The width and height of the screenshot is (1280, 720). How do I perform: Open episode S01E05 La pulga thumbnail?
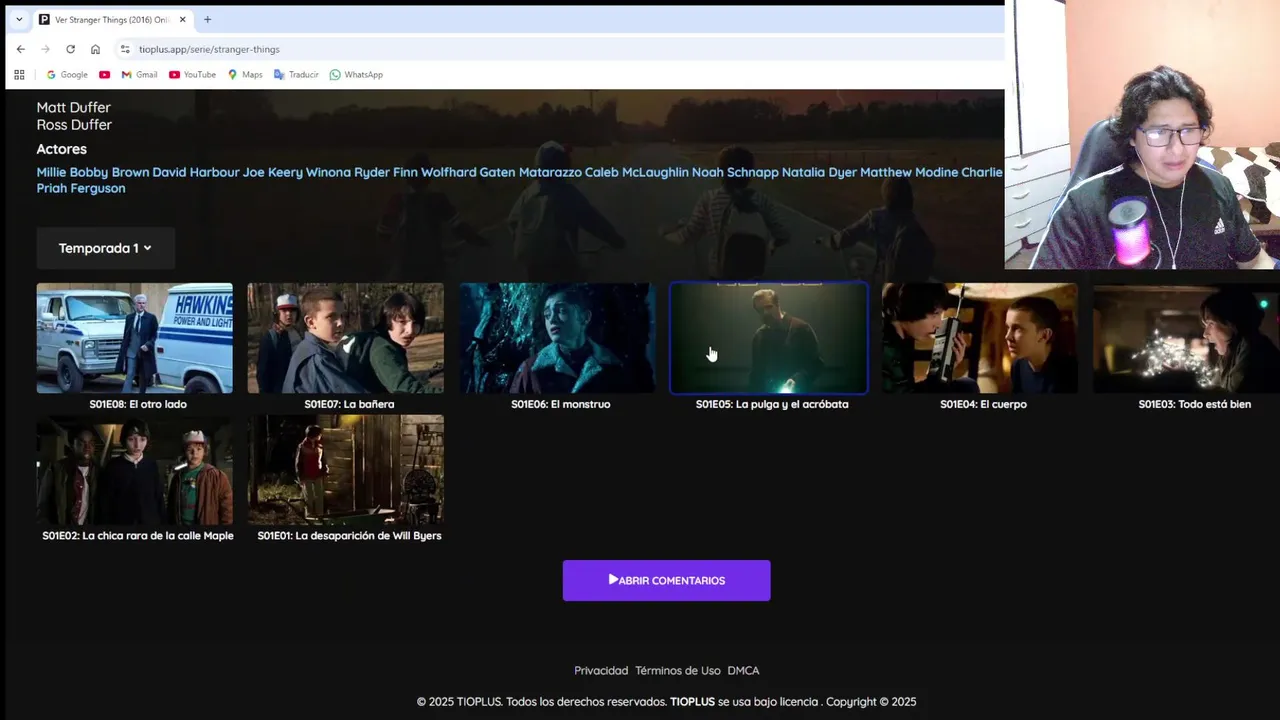coord(769,338)
